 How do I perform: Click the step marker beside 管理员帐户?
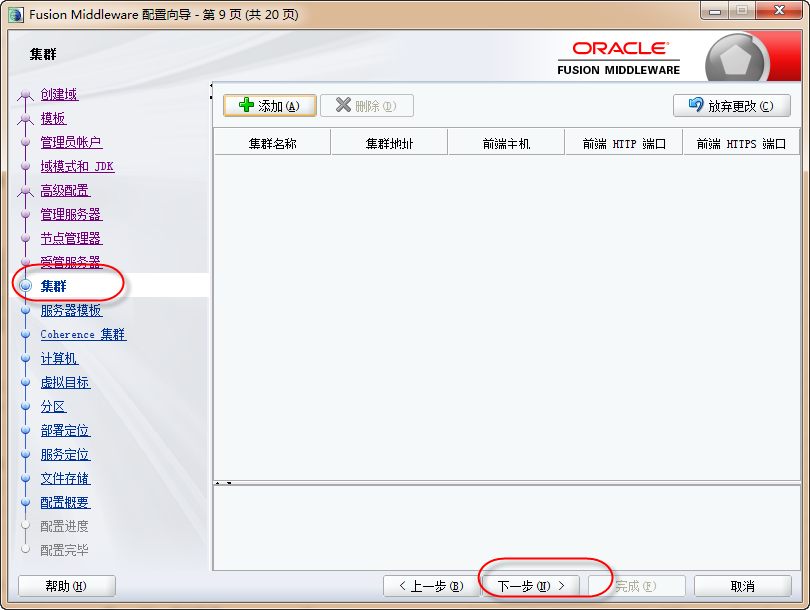(25, 142)
